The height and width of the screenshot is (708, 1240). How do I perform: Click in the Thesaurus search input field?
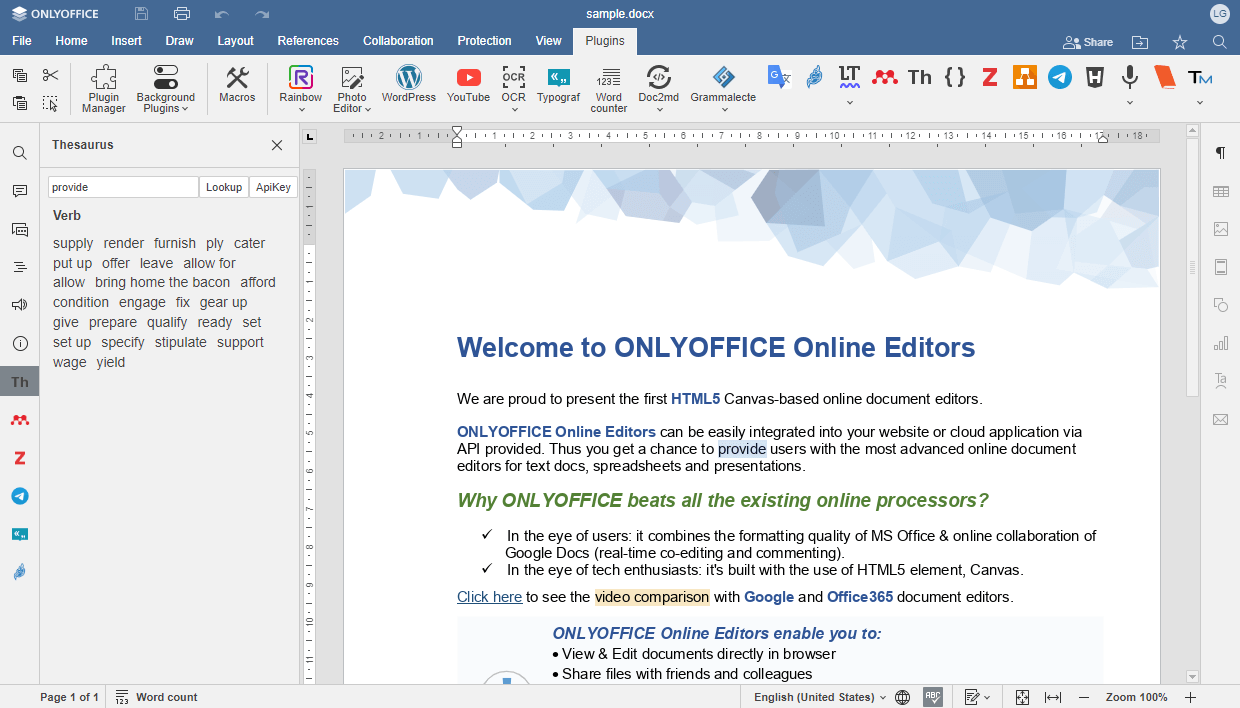[123, 187]
